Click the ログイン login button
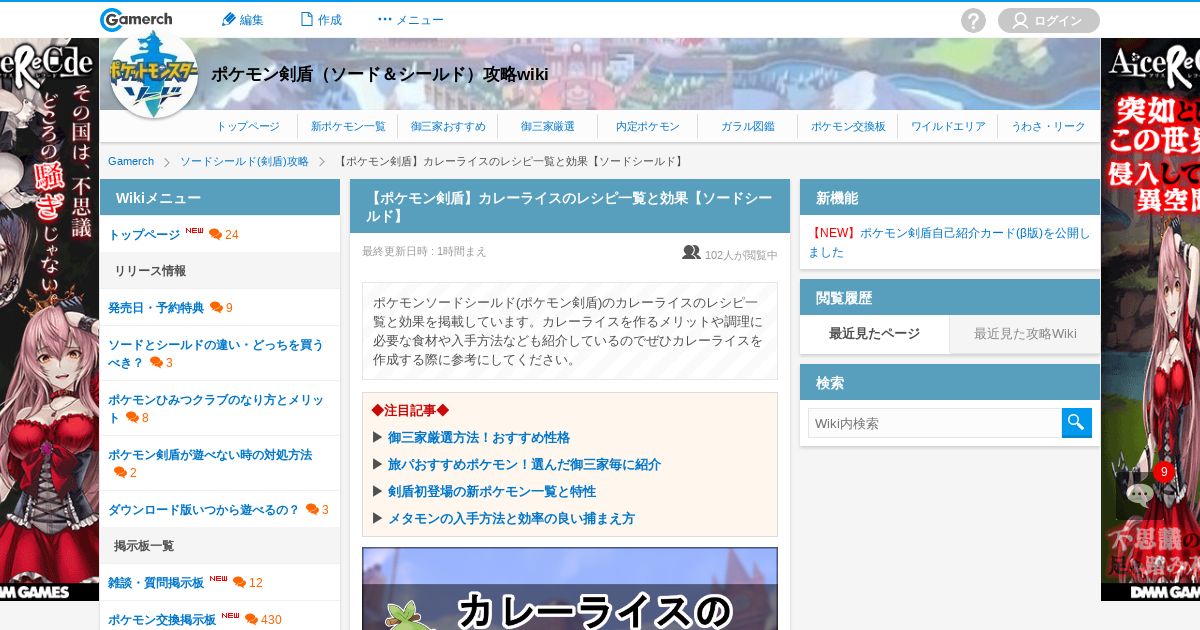Screen dimensions: 1200x630 point(1048,20)
